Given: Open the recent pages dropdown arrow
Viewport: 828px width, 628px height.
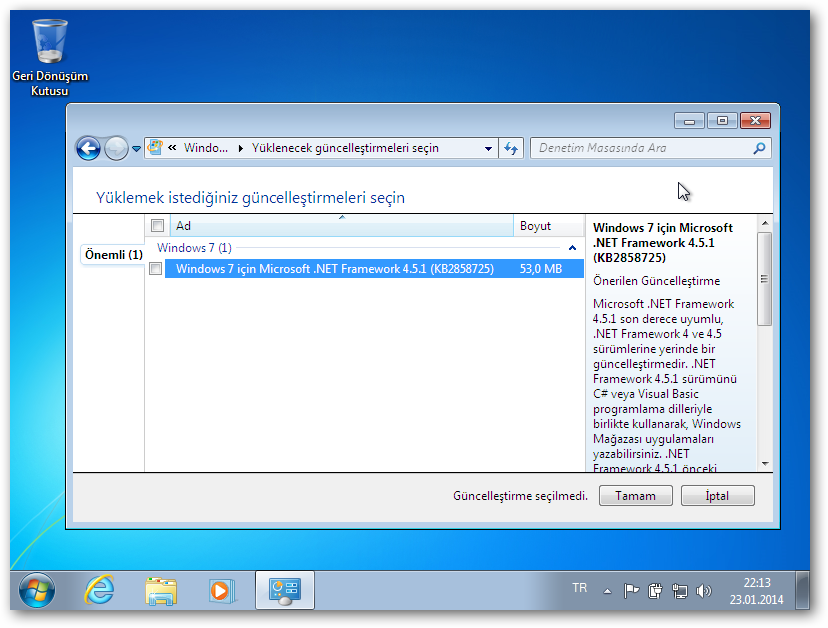Looking at the screenshot, I should coord(137,149).
